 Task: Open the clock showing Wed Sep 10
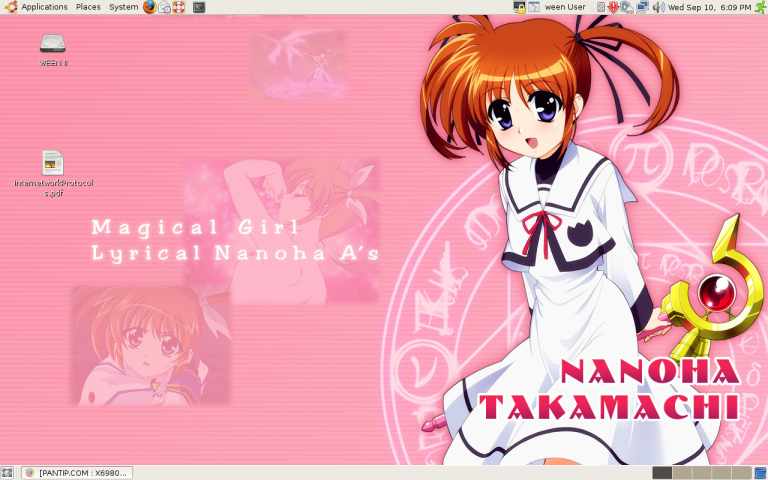pos(709,7)
